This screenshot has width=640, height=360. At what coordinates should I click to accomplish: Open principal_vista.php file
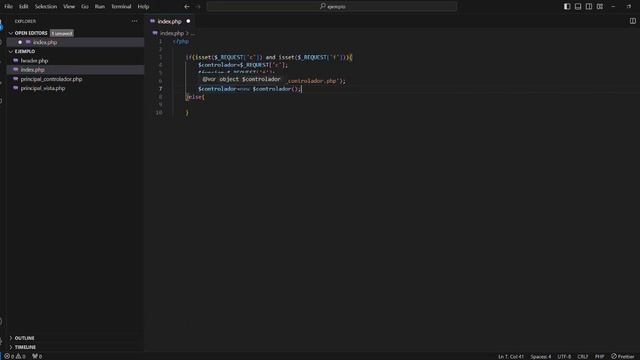coord(43,88)
